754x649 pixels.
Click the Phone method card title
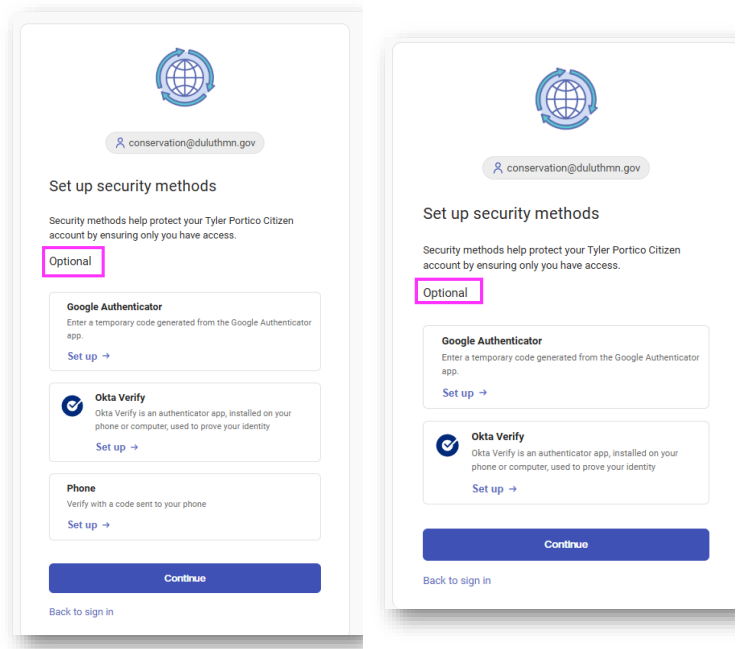(81, 488)
